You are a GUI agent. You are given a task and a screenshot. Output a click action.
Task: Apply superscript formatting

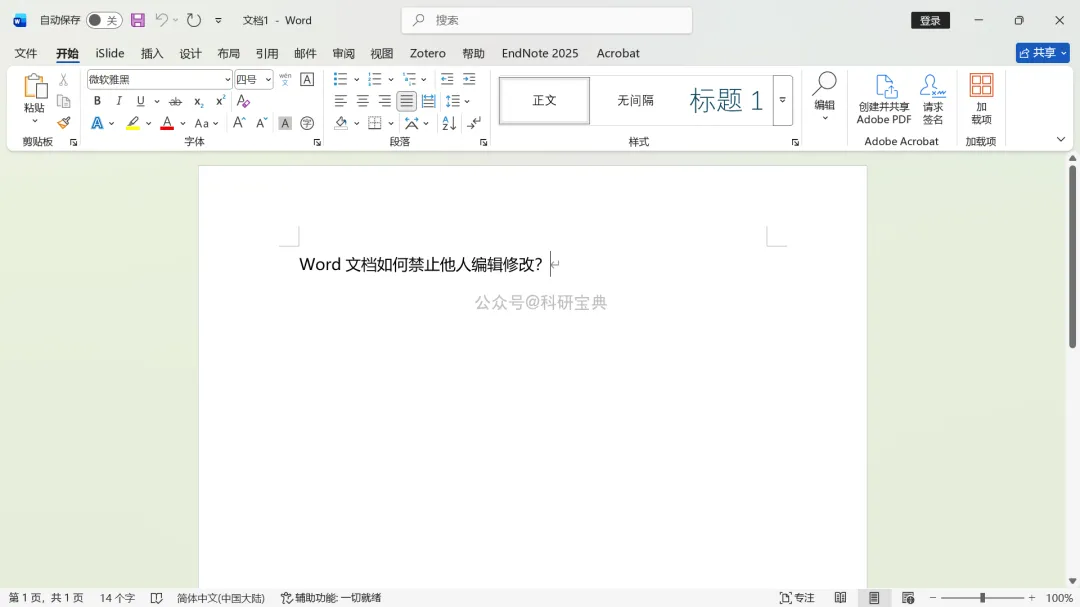point(220,101)
